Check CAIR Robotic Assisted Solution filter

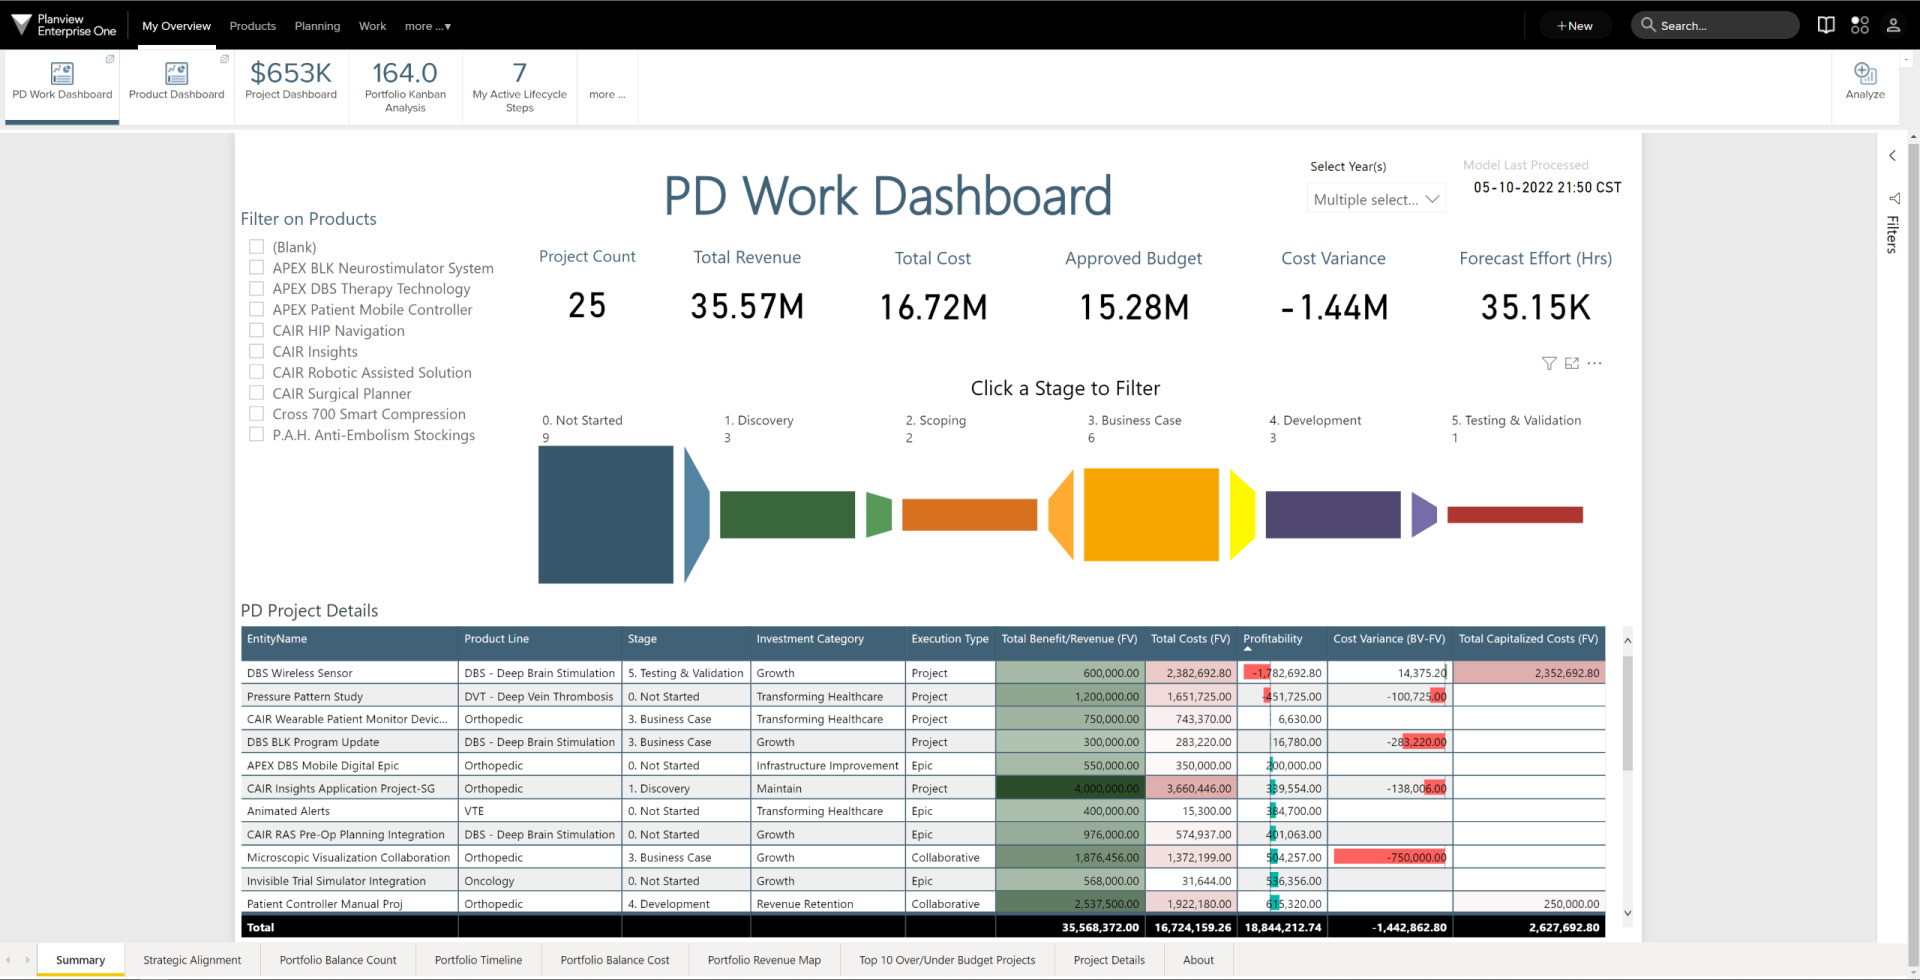(256, 372)
